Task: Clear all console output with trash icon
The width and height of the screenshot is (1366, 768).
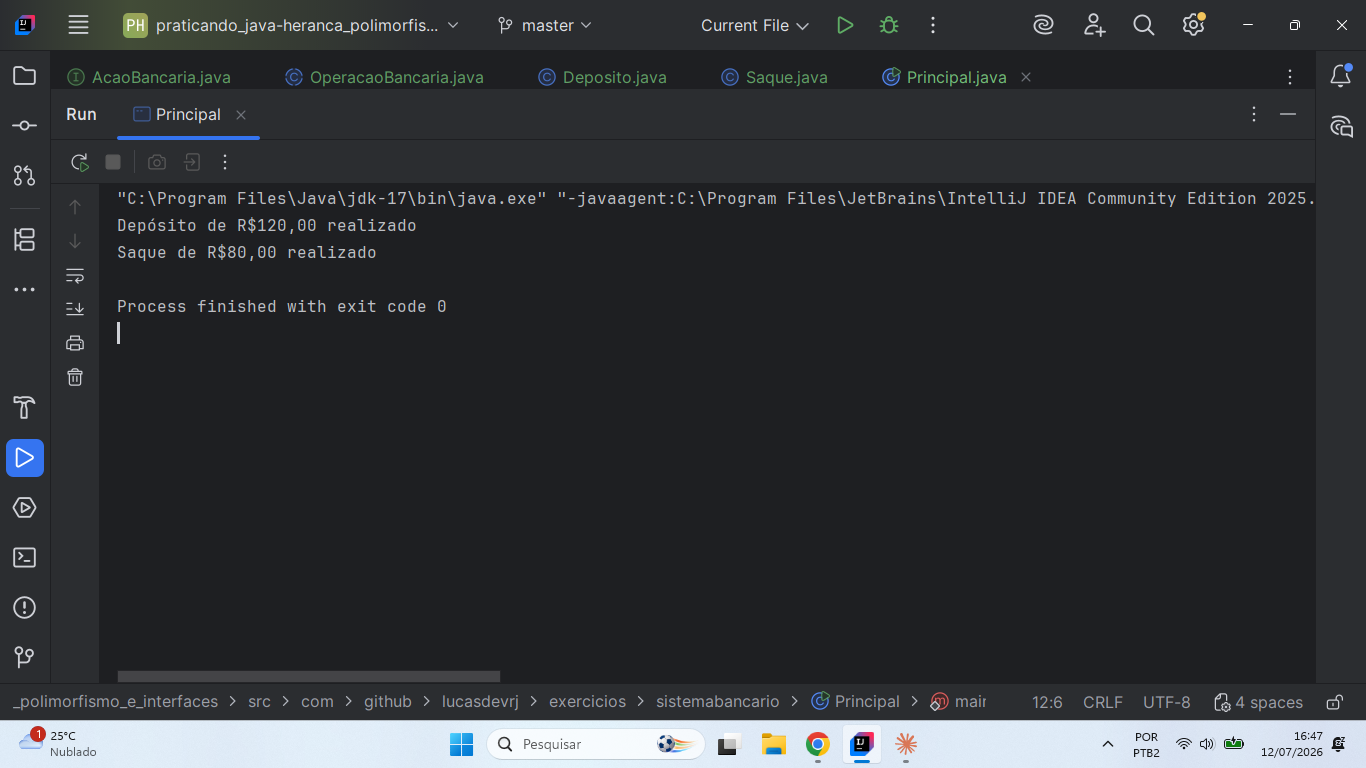Action: click(75, 377)
